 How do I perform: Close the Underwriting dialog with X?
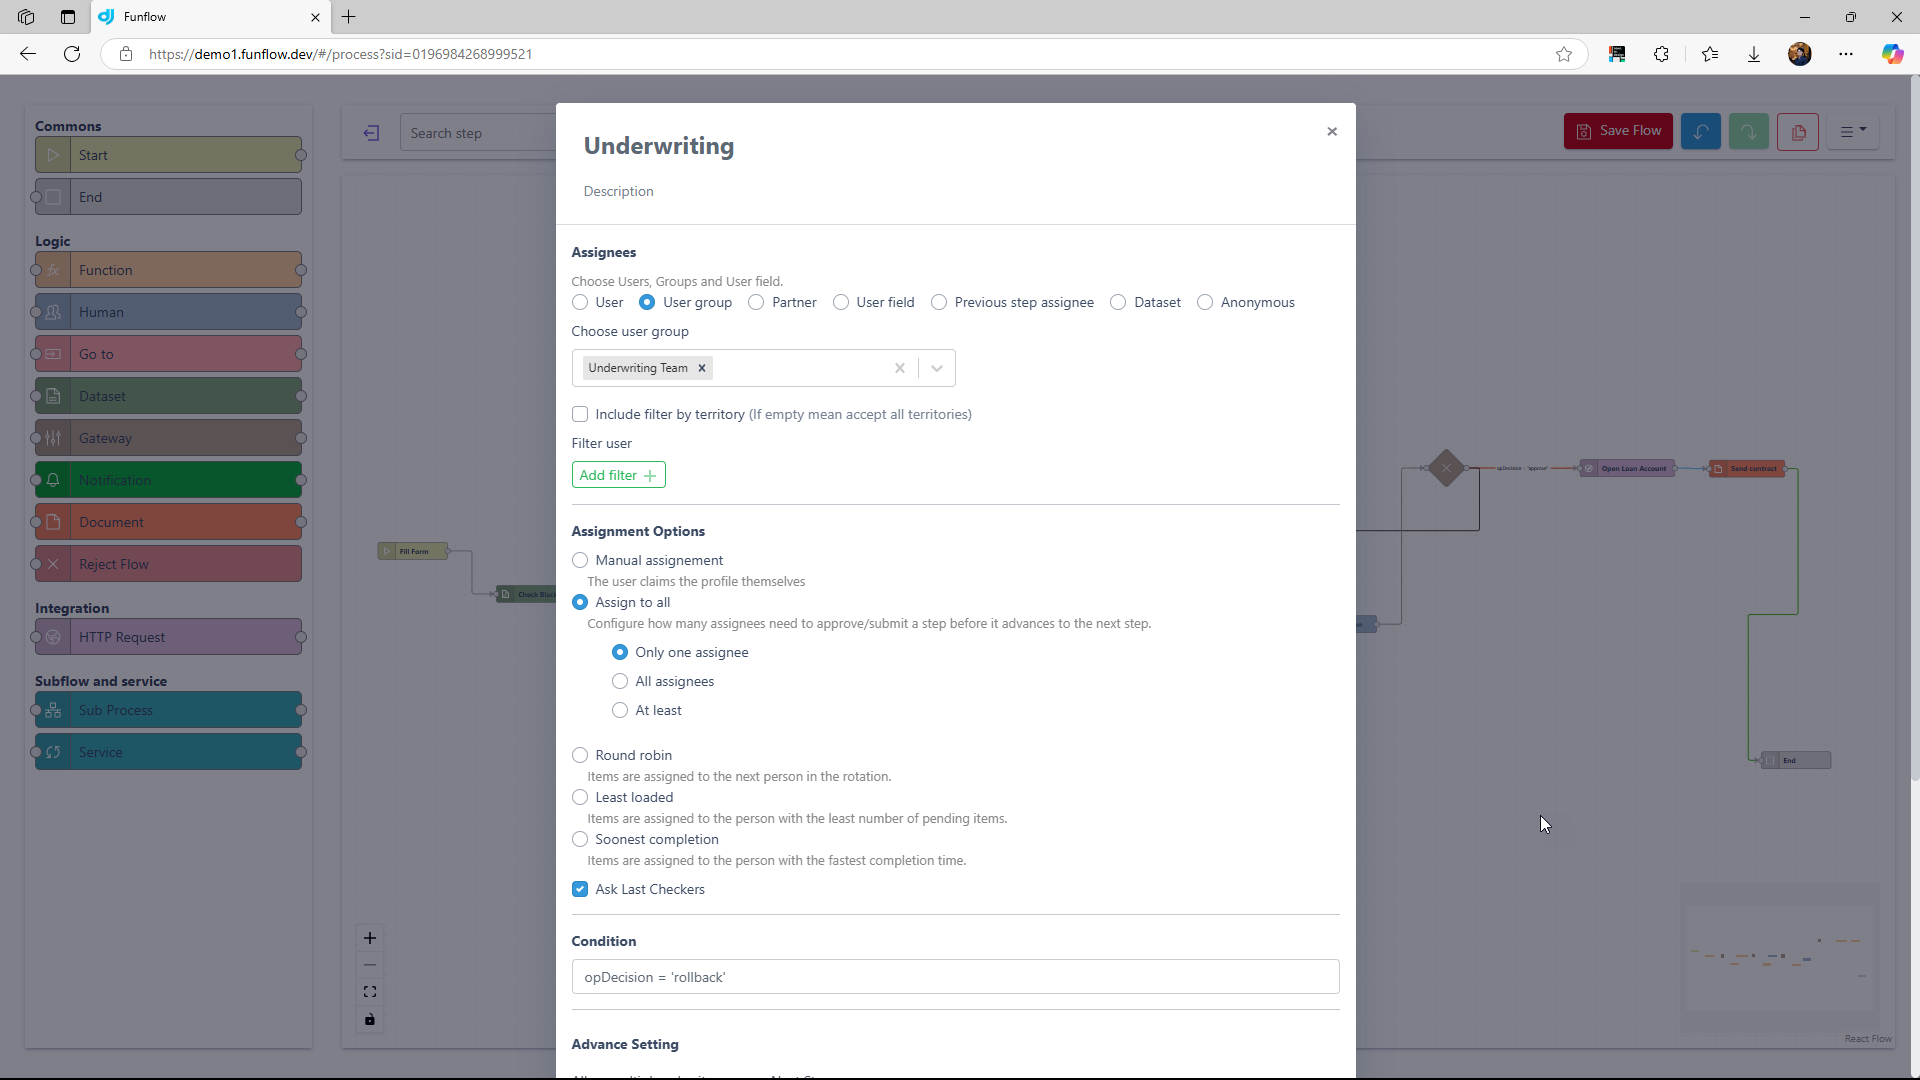[1331, 132]
